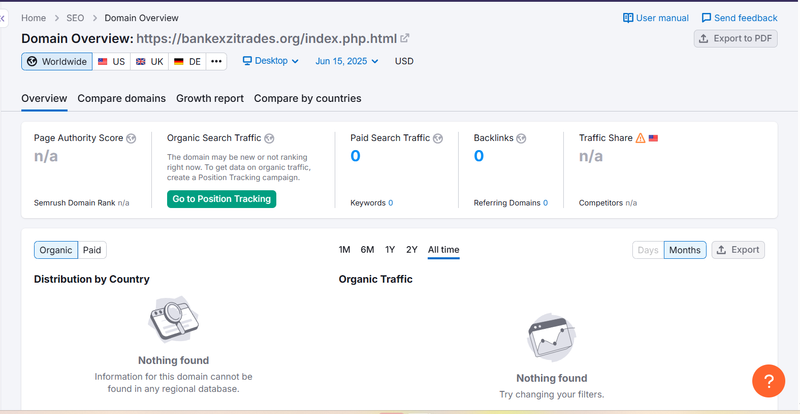Click globe icon next to Paid Search Traffic
Viewport: 800px width, 414px height.
click(438, 138)
